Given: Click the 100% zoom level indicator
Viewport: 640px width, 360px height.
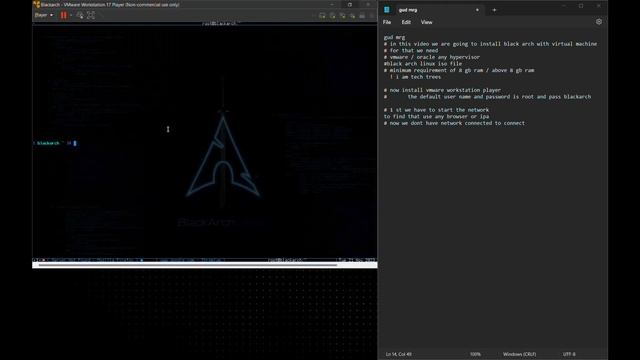Looking at the screenshot, I should (476, 354).
